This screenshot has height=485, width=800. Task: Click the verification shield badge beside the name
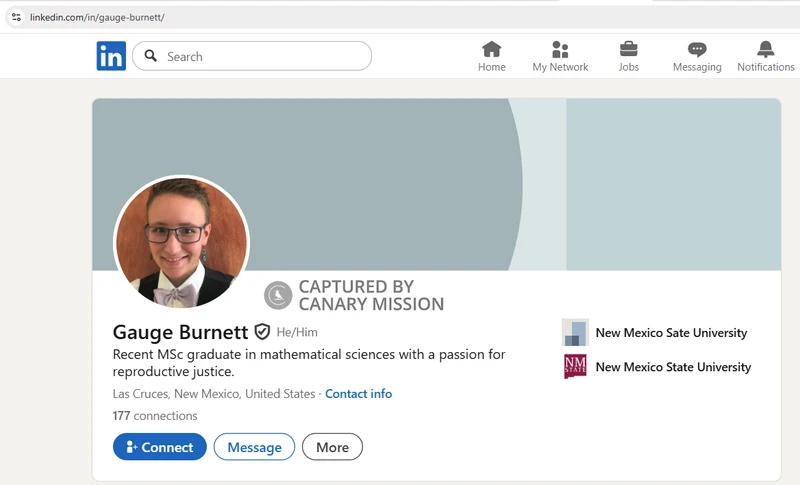[x=262, y=331]
